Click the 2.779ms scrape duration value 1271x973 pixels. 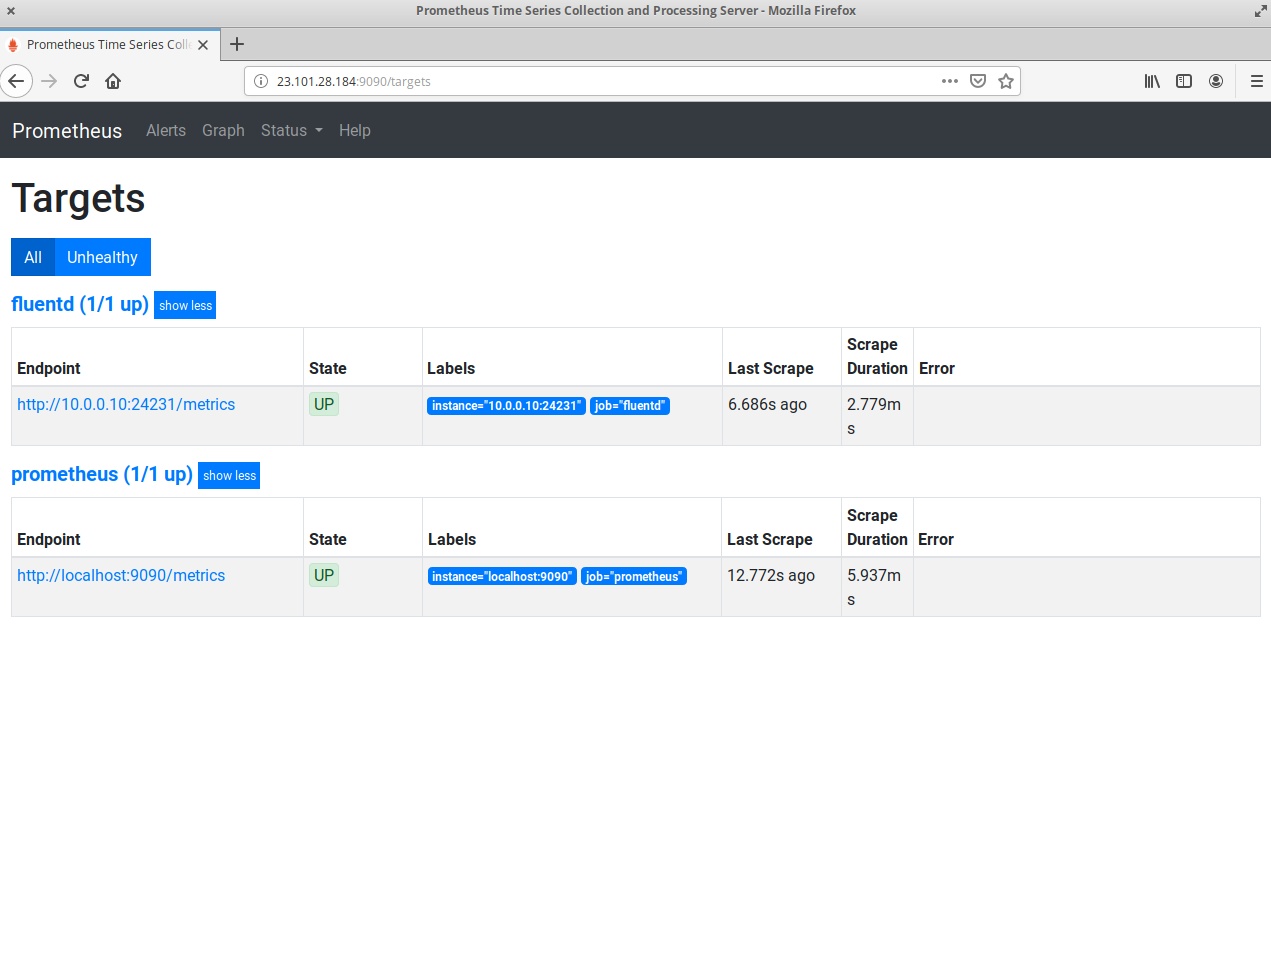pyautogui.click(x=874, y=416)
